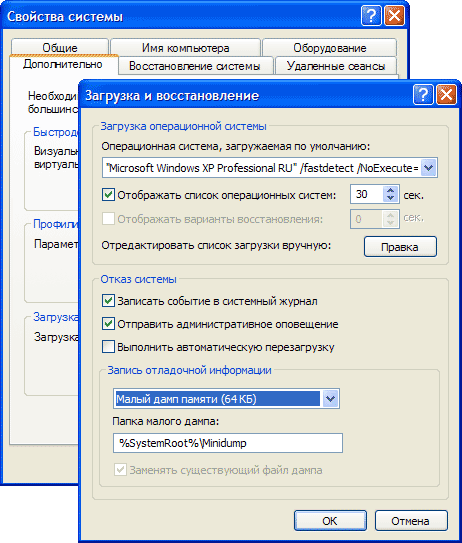
Task: Click the Запись отладочной информации label
Action: point(189,370)
